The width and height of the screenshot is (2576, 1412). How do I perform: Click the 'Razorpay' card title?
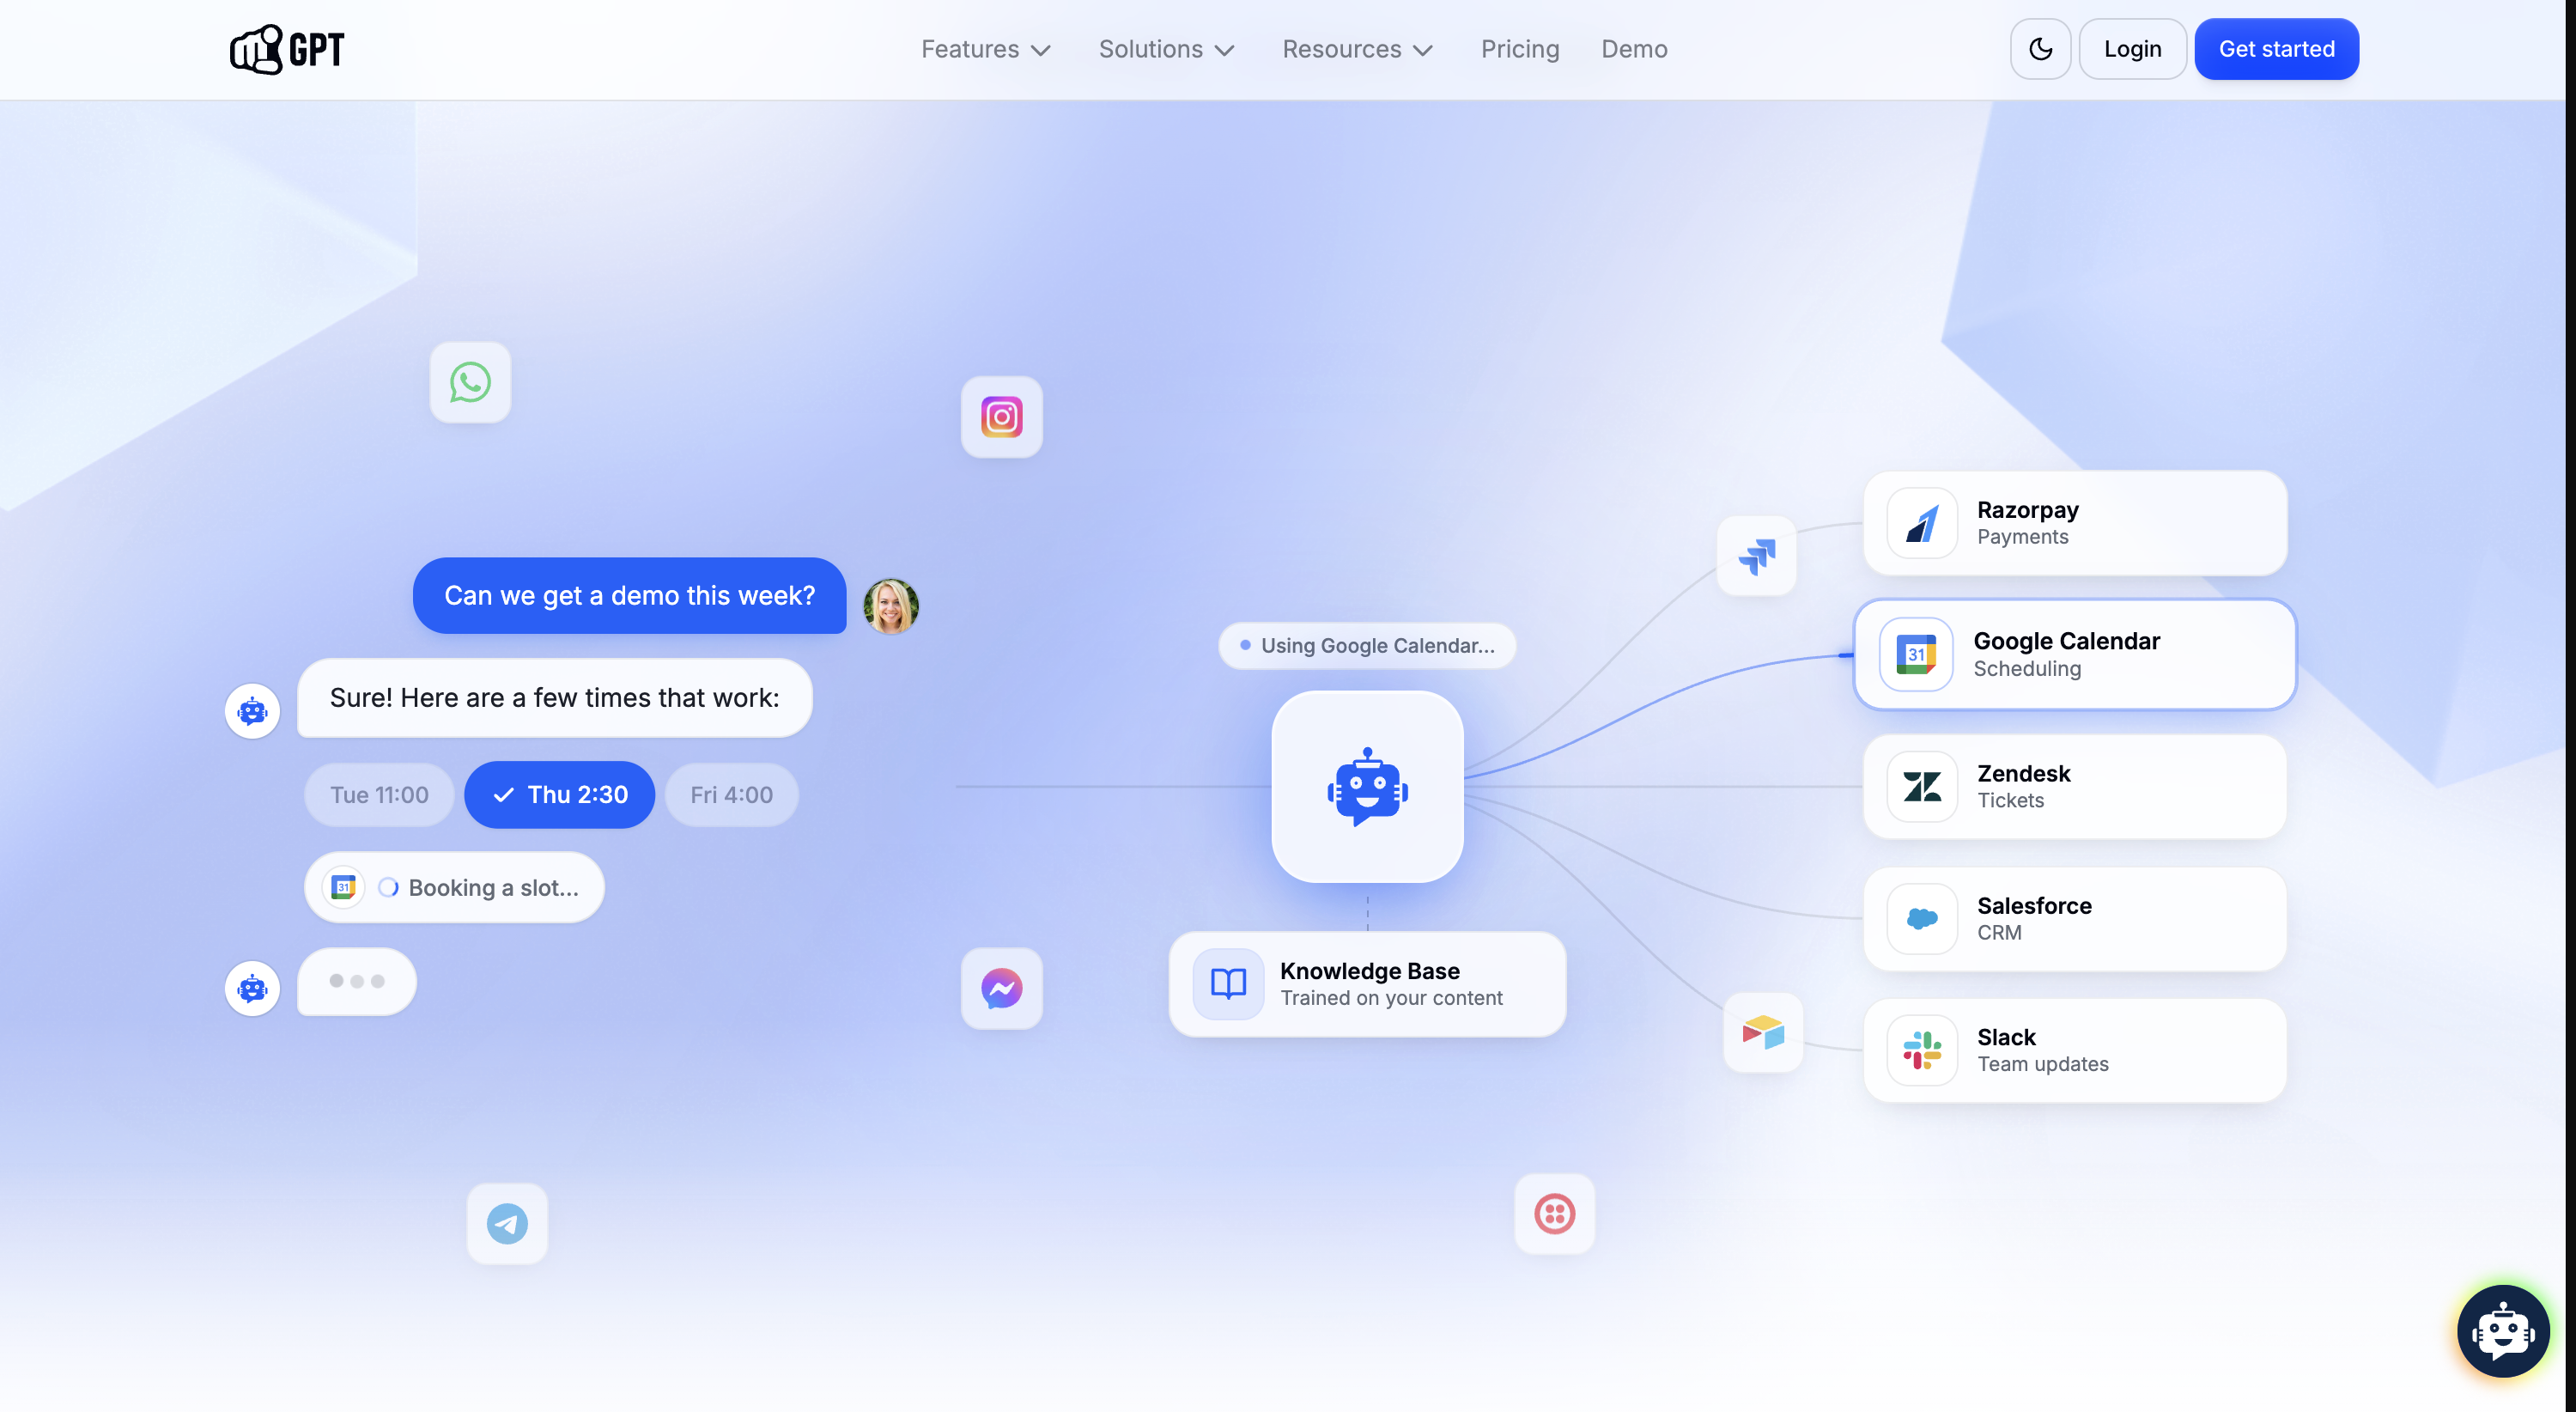tap(2027, 510)
